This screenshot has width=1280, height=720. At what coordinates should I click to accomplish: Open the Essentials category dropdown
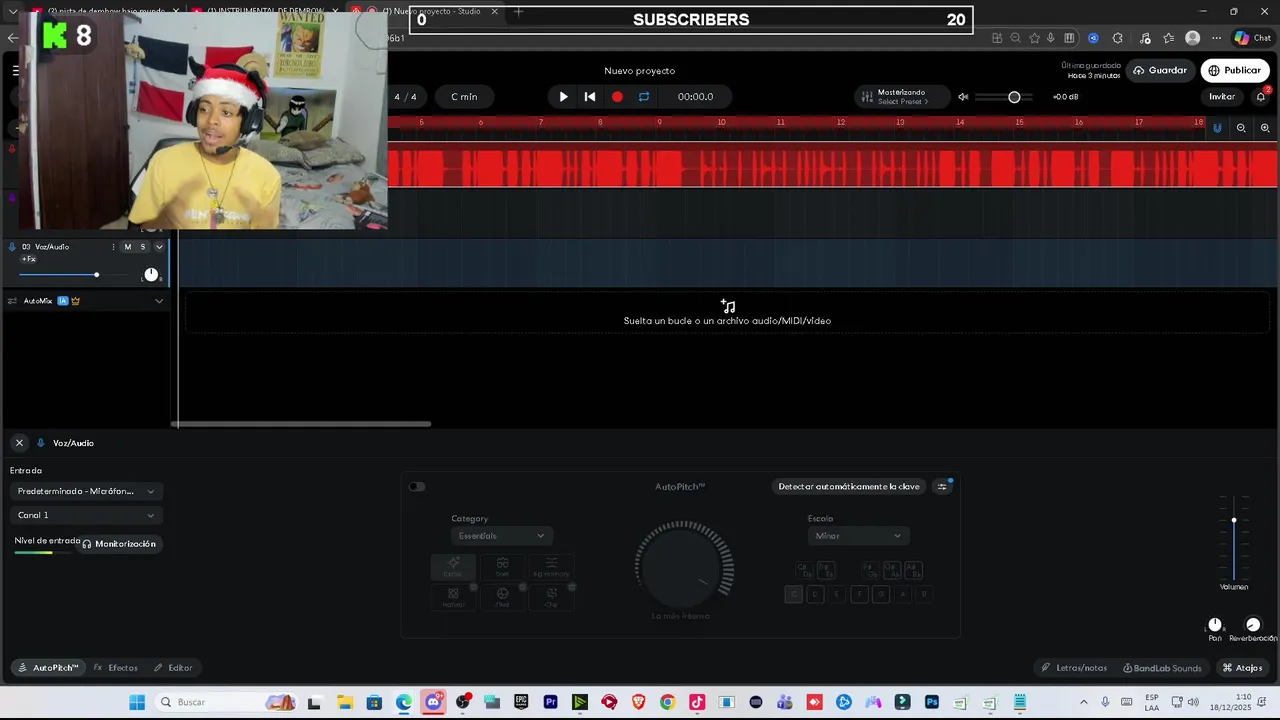501,536
